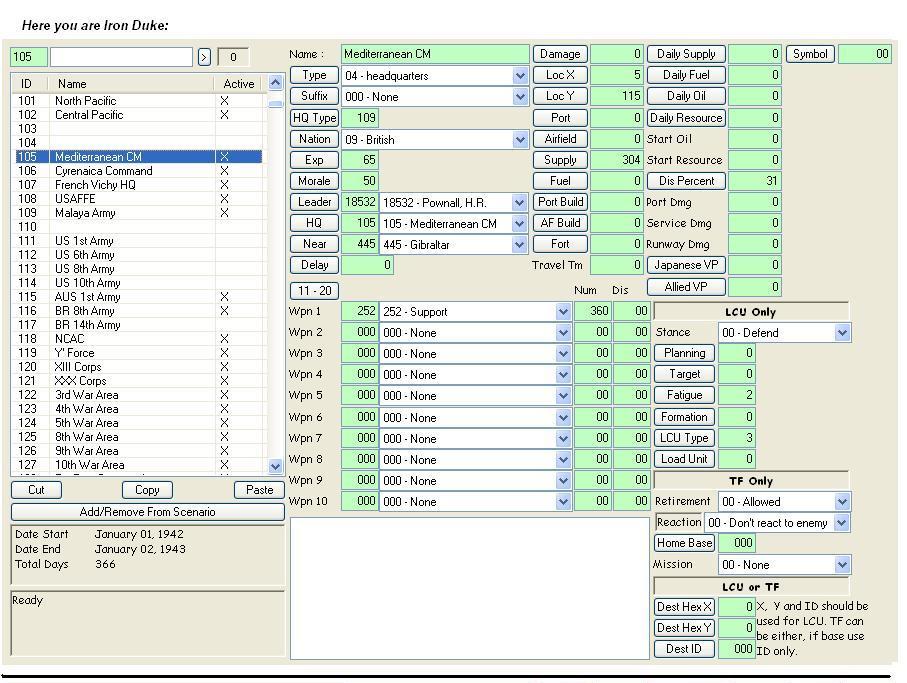Expand the Leader dropdown for Pownall, H.R.
Image resolution: width=907 pixels, height=683 pixels.
point(519,202)
